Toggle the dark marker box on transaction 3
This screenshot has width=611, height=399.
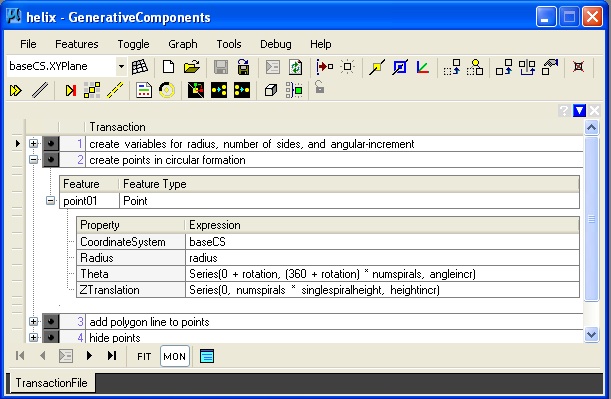point(51,321)
